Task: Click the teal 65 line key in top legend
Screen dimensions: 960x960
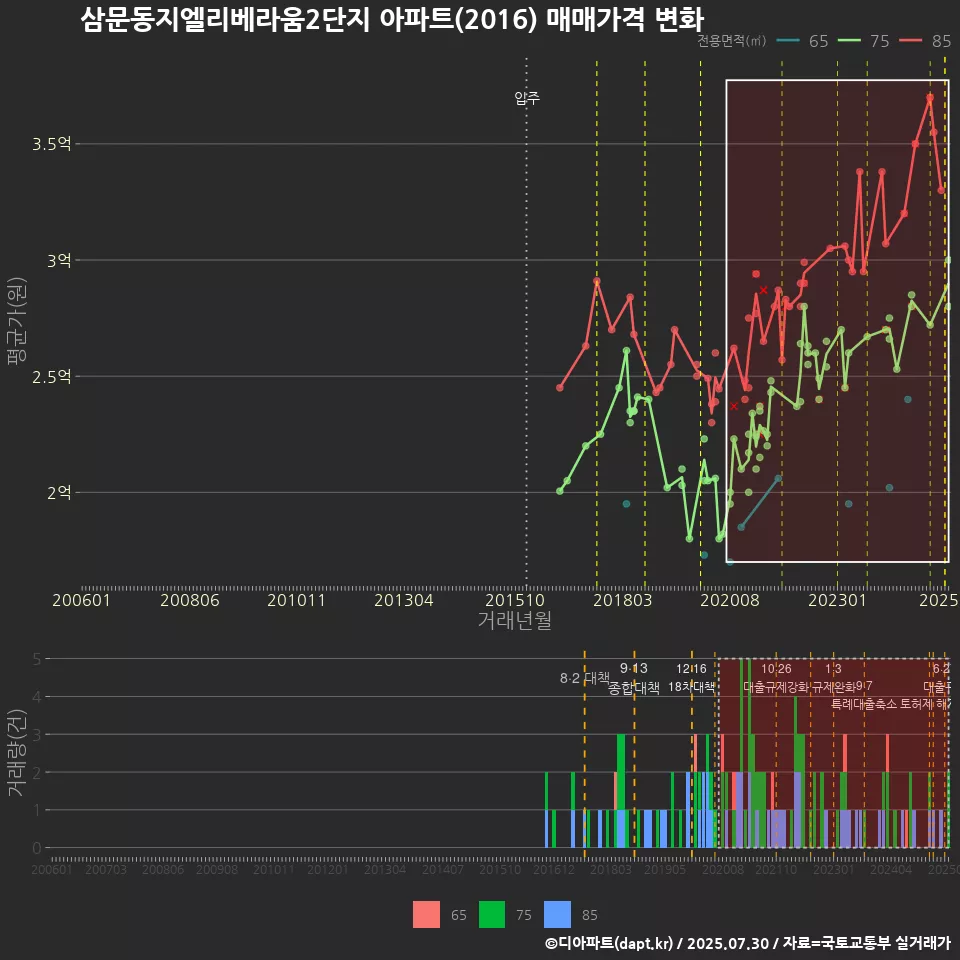Action: (787, 41)
